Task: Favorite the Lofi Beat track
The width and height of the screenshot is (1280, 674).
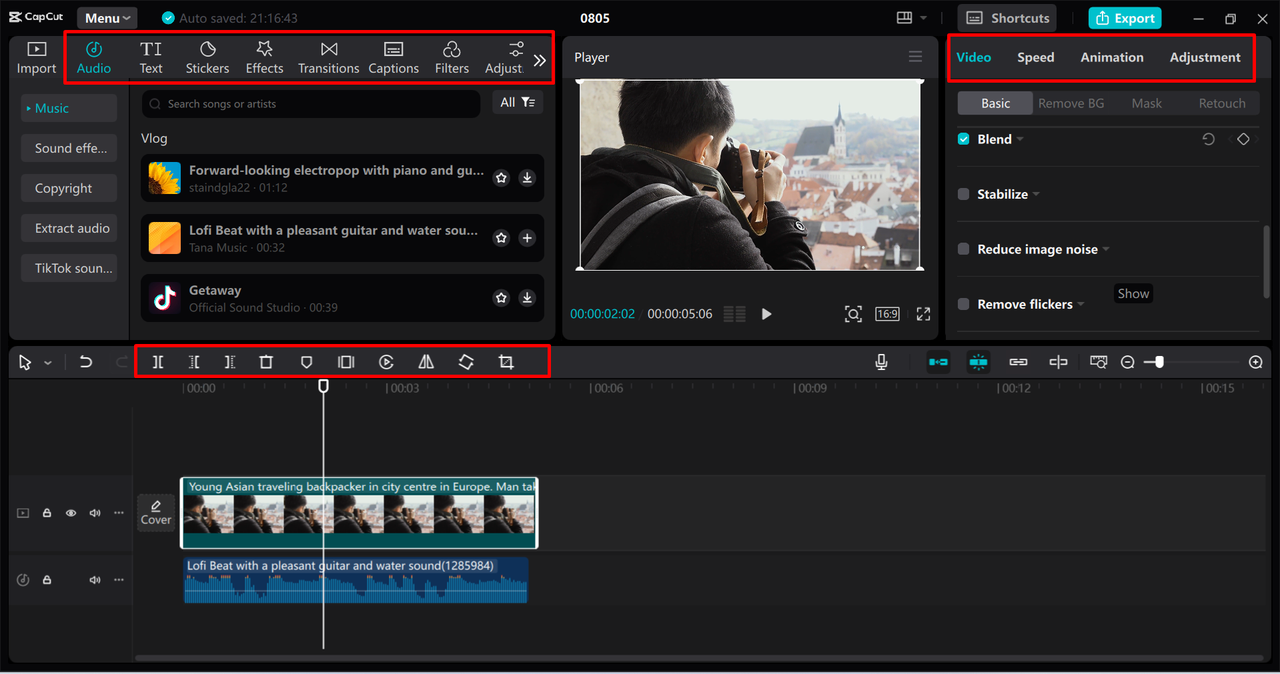Action: [x=501, y=238]
